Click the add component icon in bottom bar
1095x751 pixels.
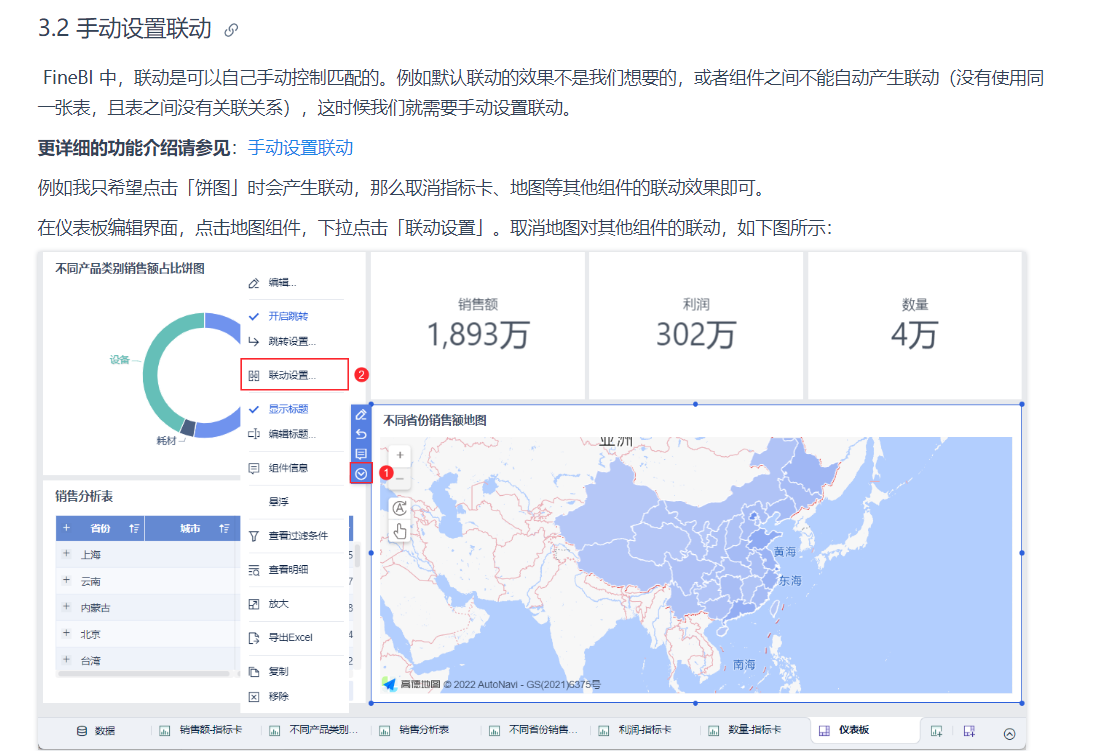pos(936,731)
